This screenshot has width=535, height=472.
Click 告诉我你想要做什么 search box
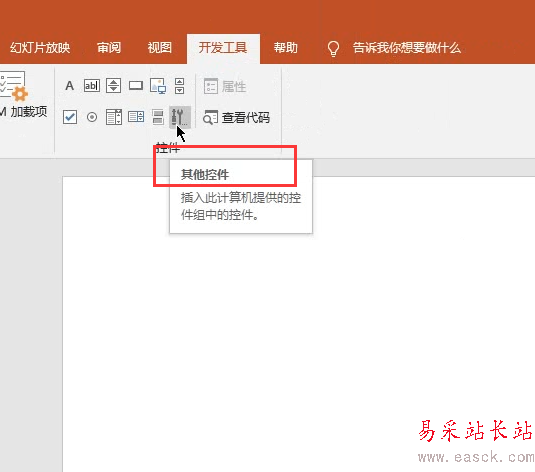coord(406,48)
